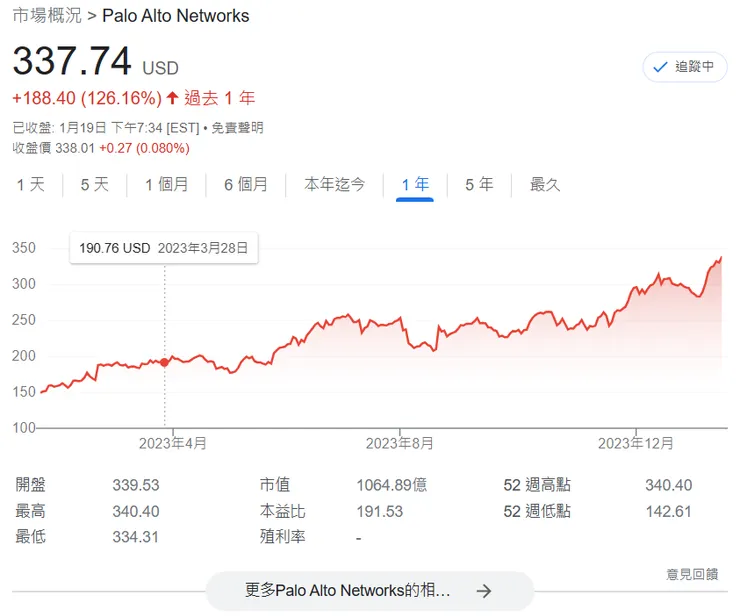Click the 殖利率 label
740x616 pixels.
[x=282, y=537]
